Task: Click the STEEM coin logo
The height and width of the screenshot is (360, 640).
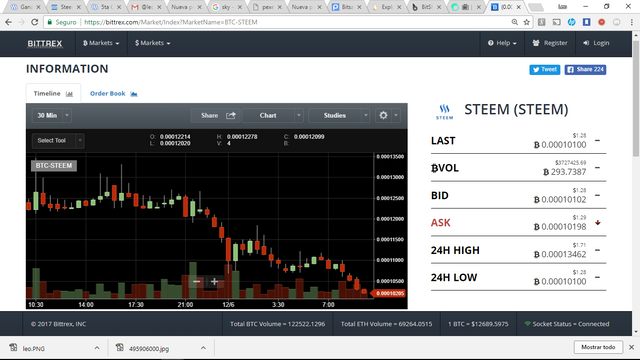Action: coord(444,111)
